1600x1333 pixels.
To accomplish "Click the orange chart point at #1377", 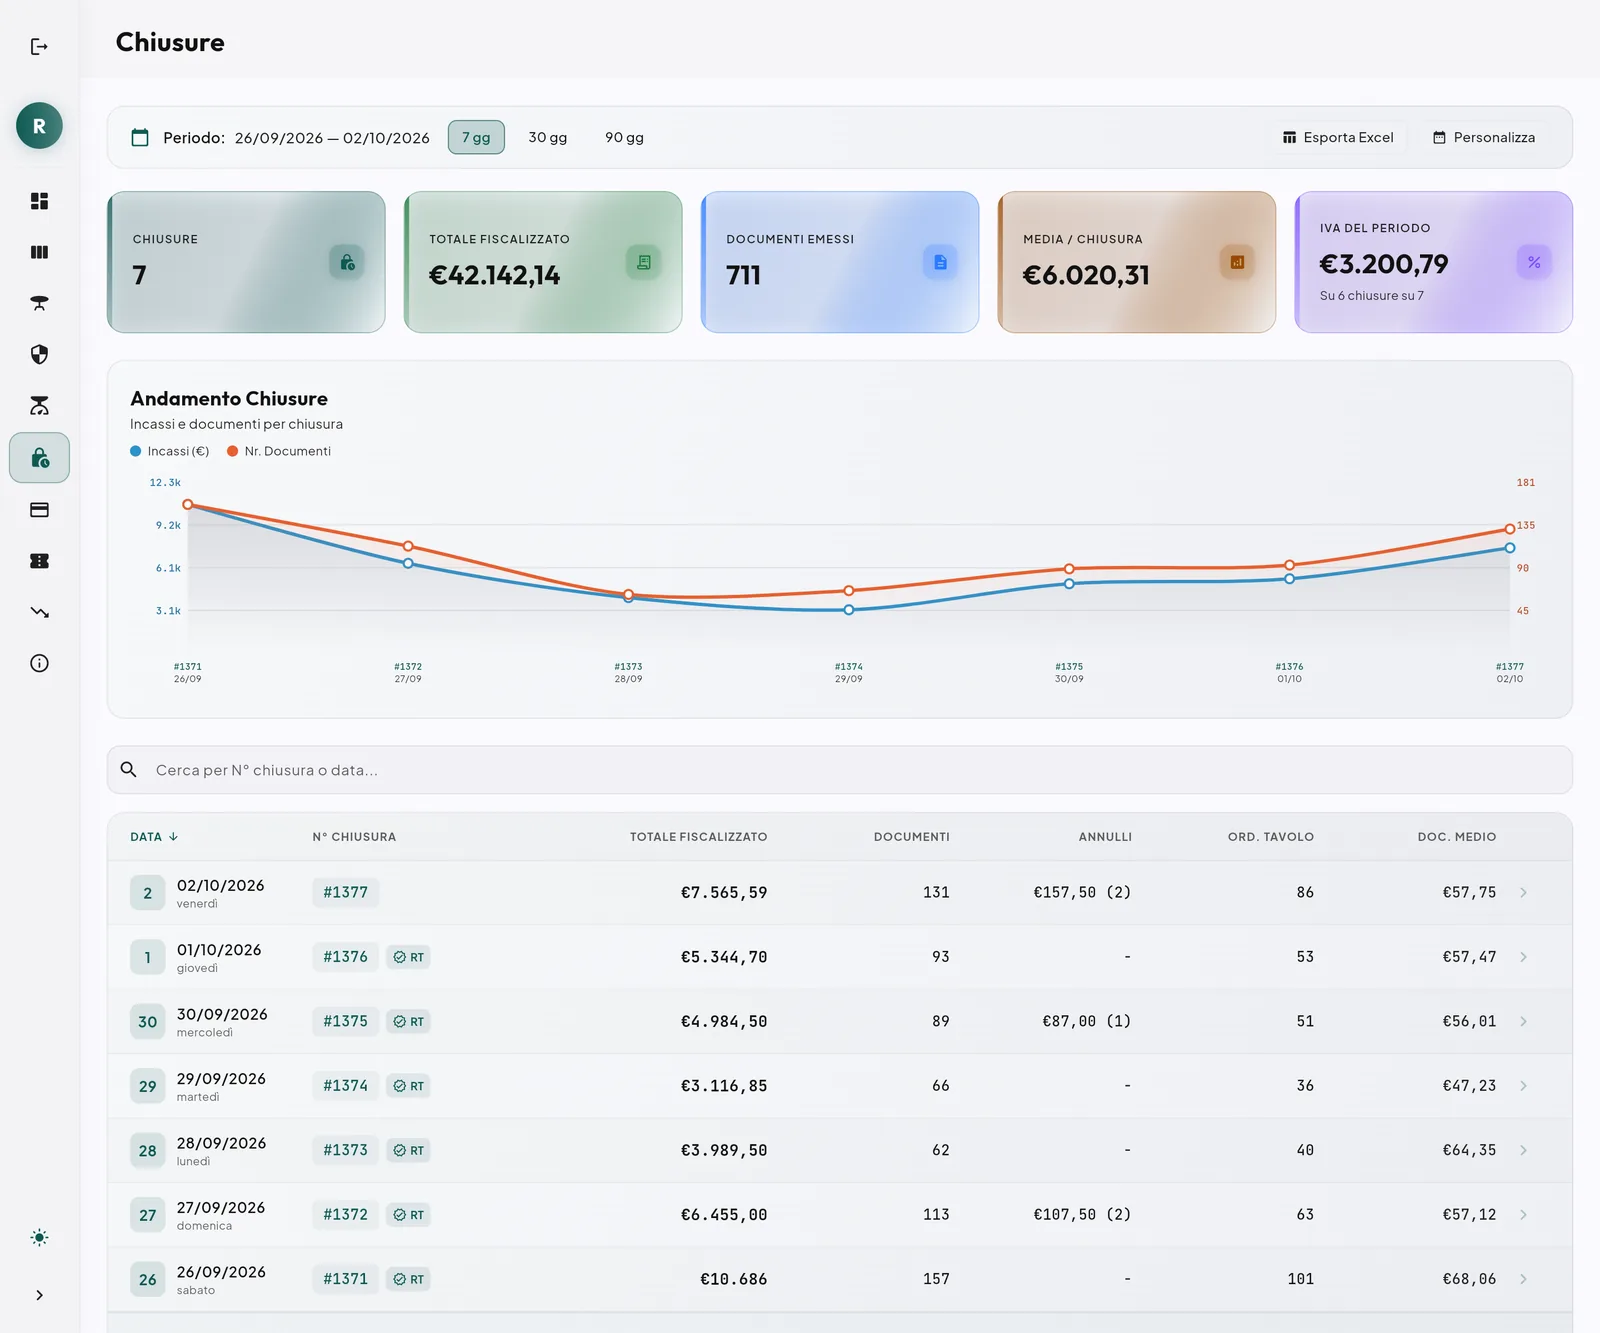I will click(1510, 529).
